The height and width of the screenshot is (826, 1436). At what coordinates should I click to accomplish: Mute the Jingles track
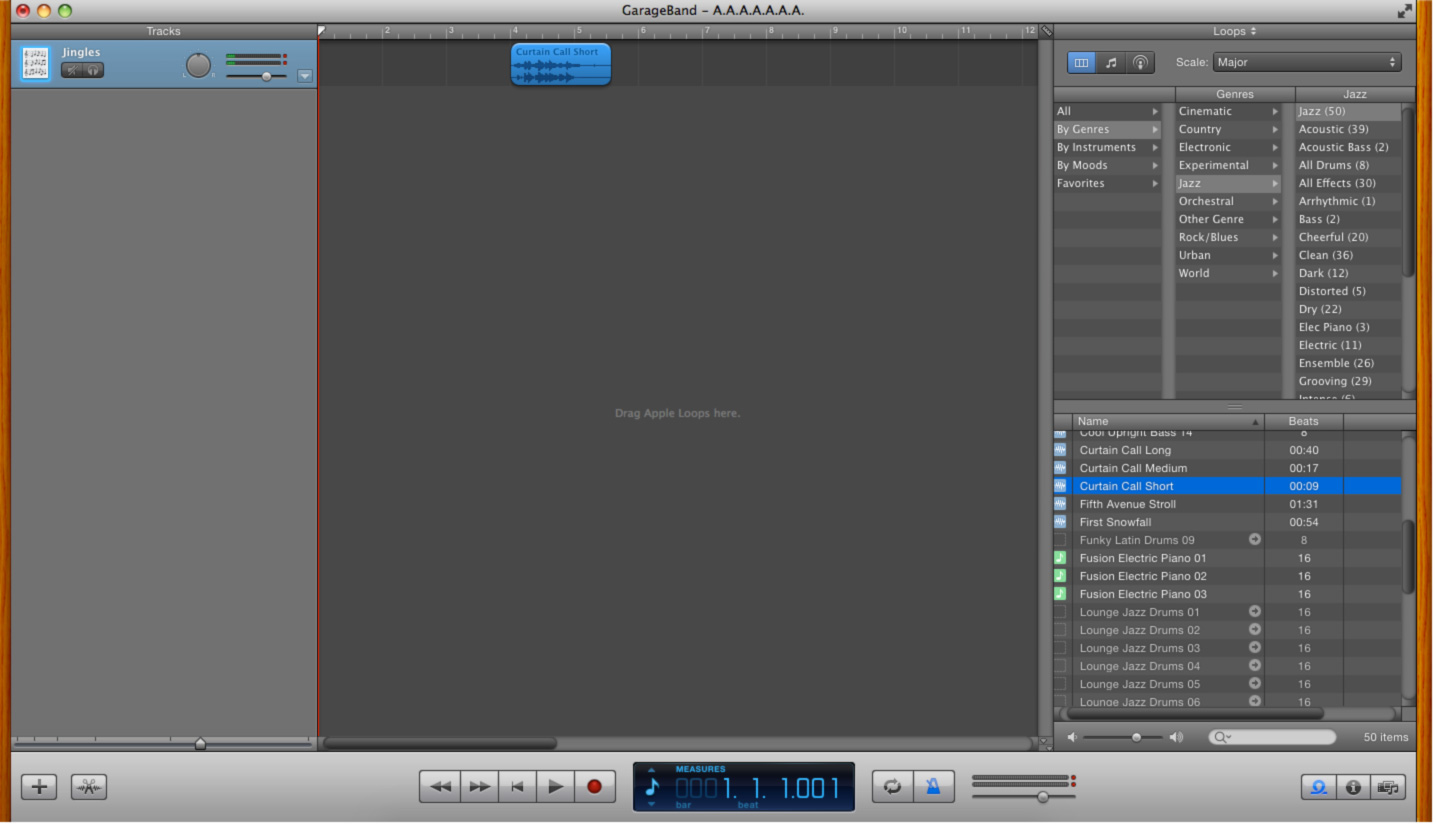(72, 70)
